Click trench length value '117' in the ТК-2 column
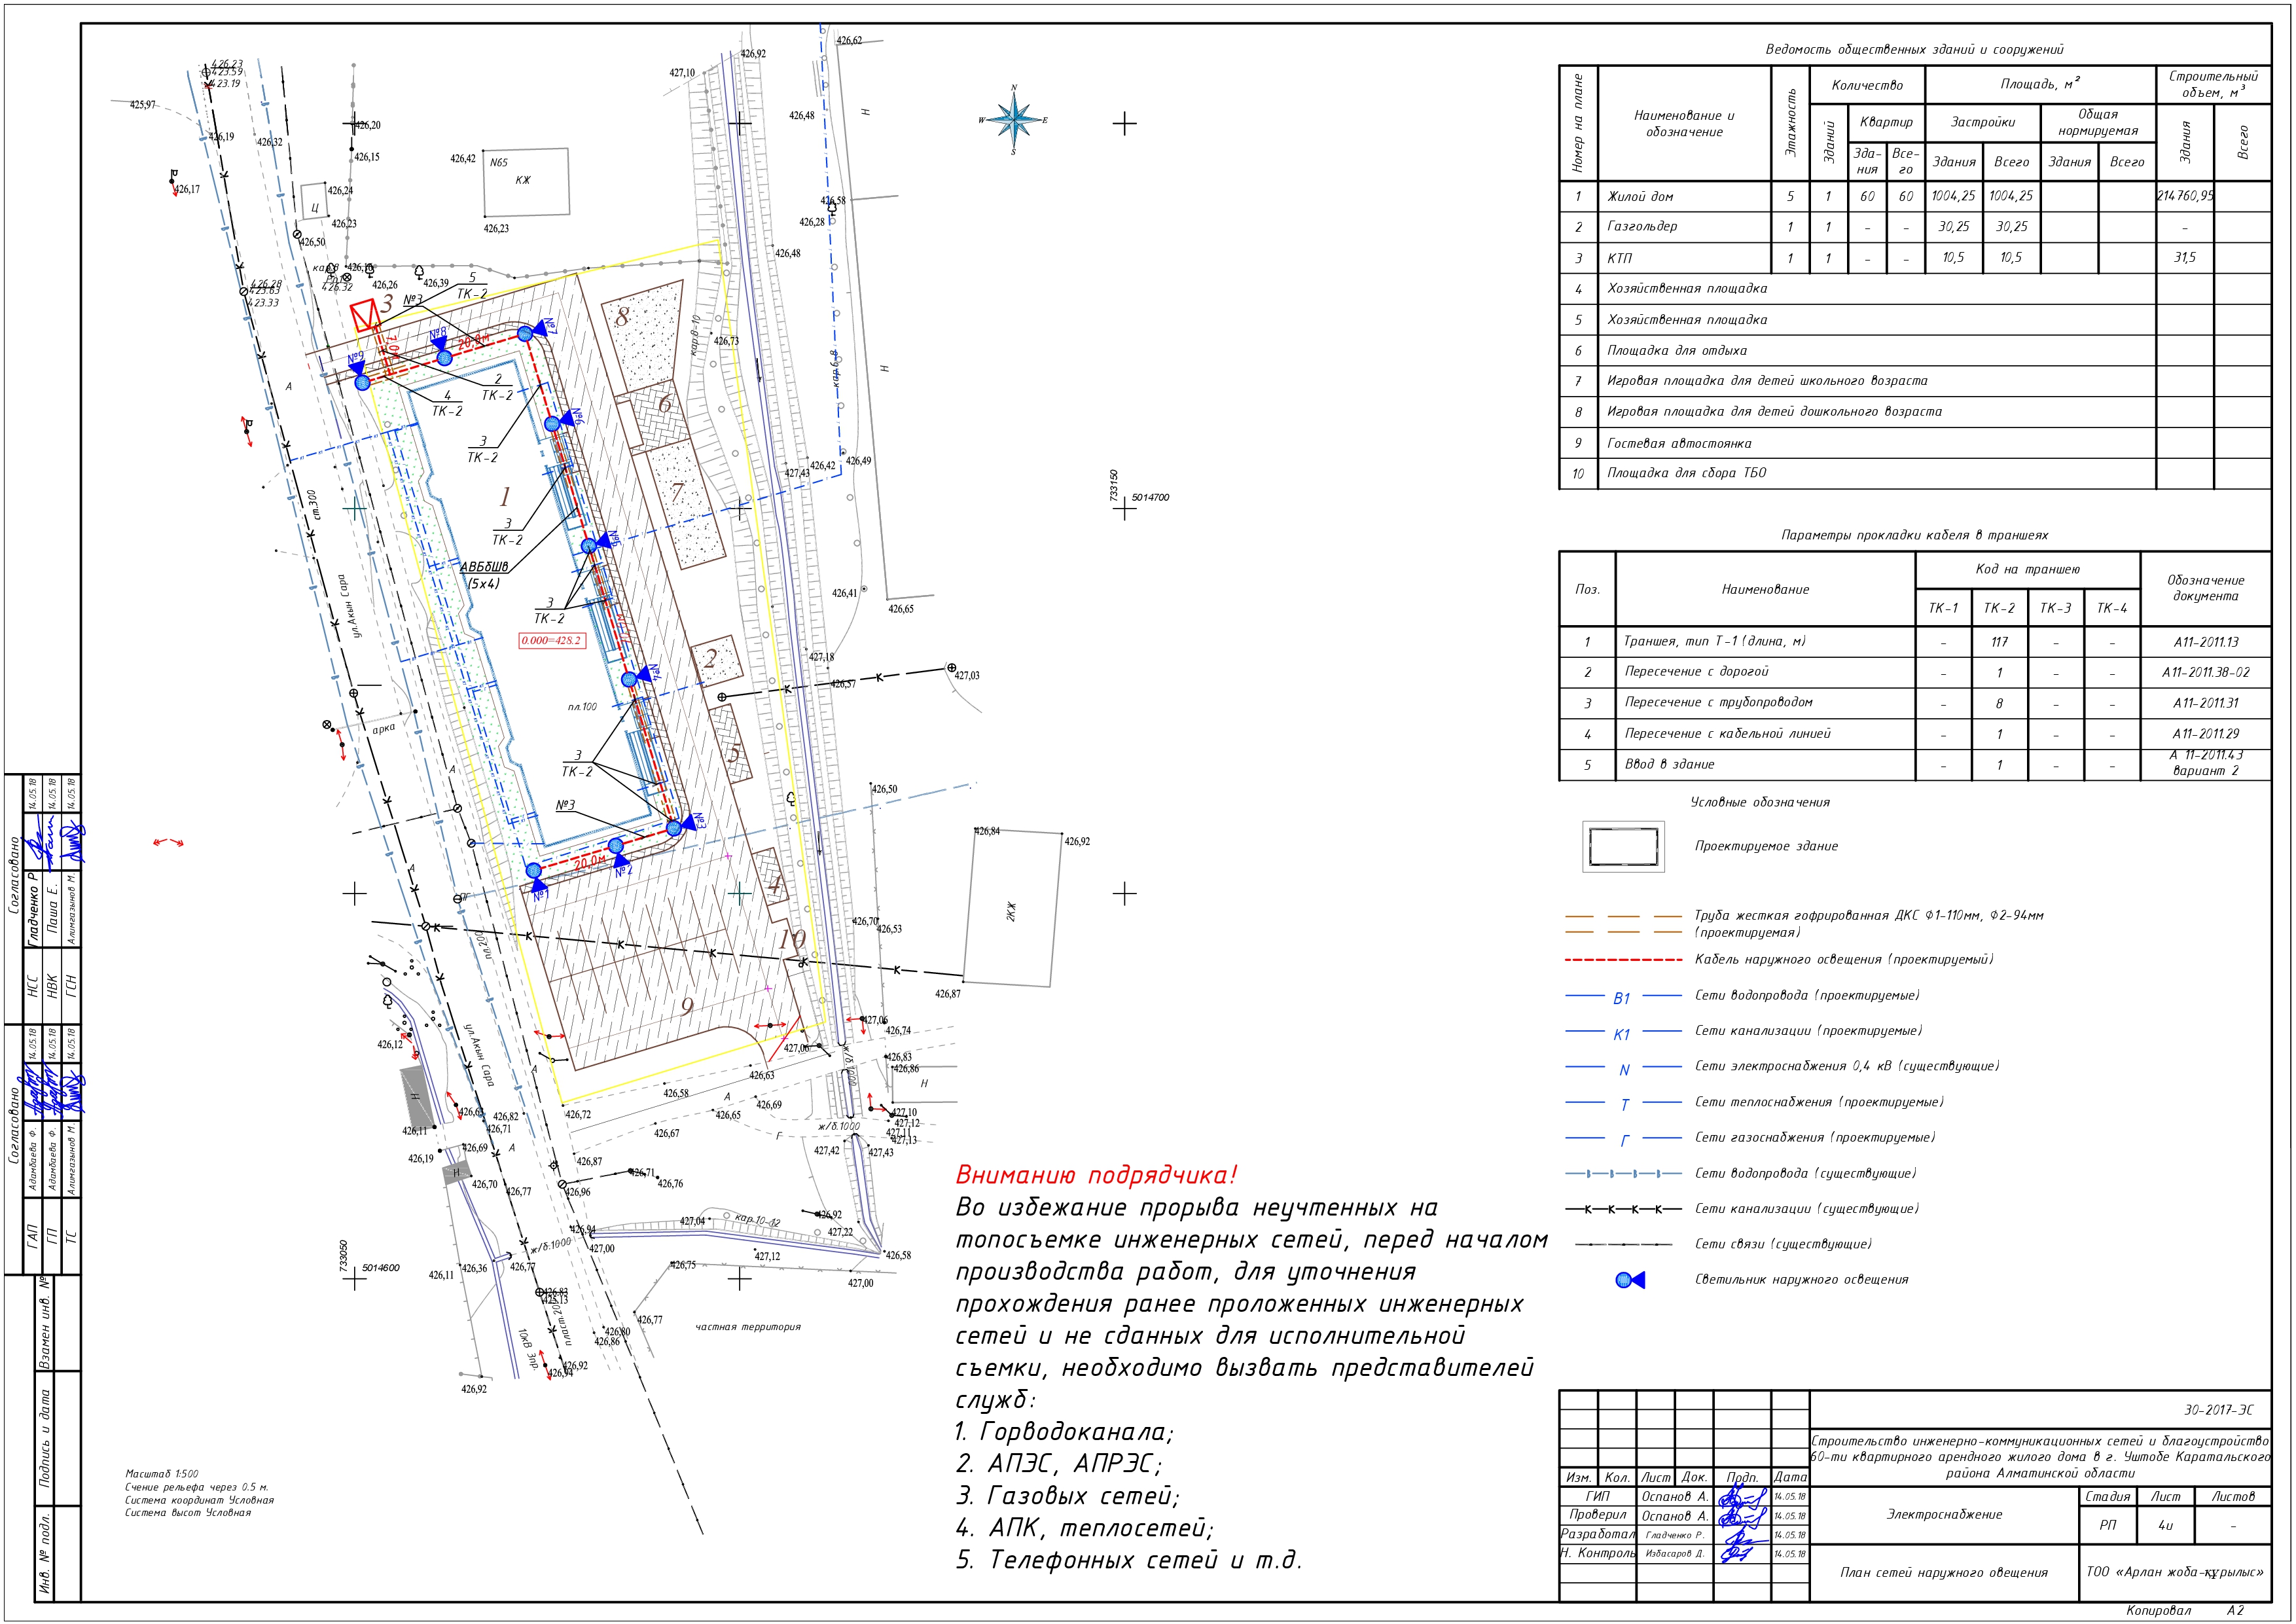2296x1624 pixels. click(1999, 642)
